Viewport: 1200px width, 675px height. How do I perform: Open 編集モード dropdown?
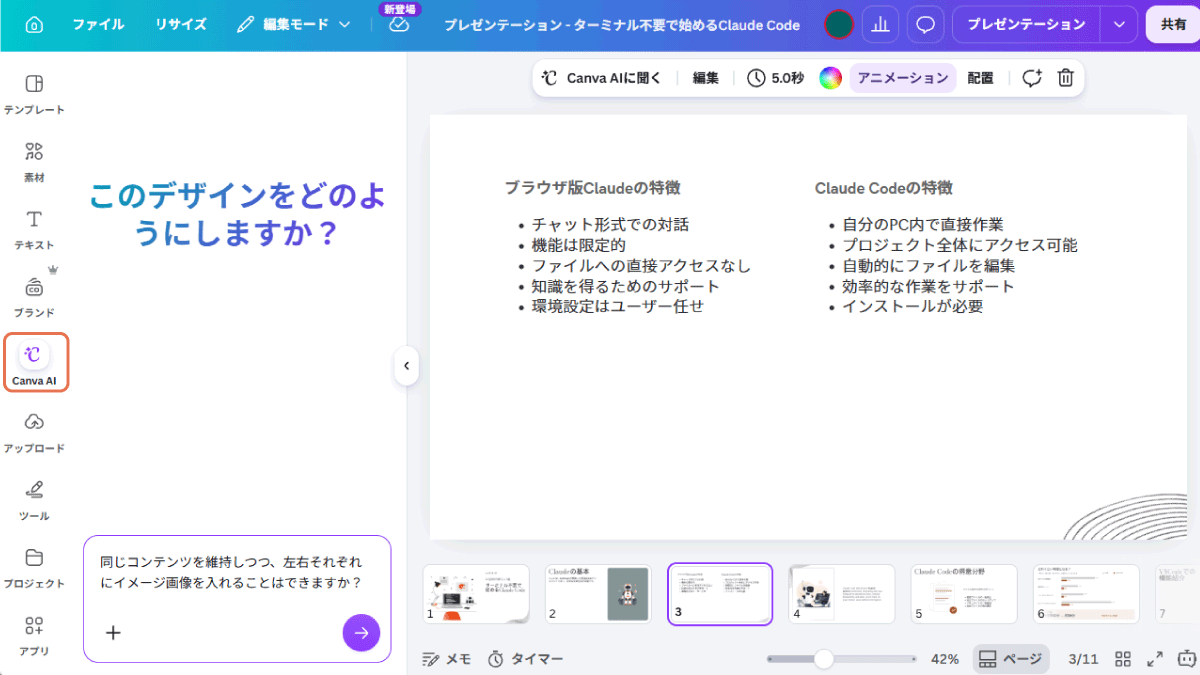[294, 24]
